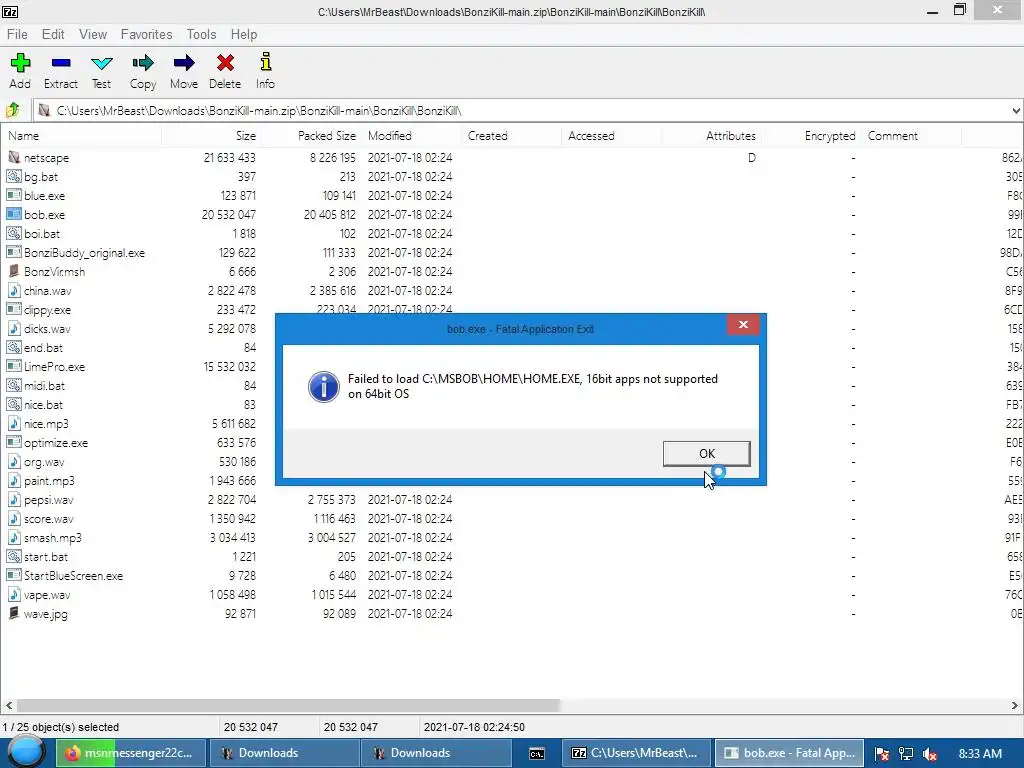The width and height of the screenshot is (1024, 768).
Task: Select BonziBuddy_original.exe file name
Action: click(84, 253)
